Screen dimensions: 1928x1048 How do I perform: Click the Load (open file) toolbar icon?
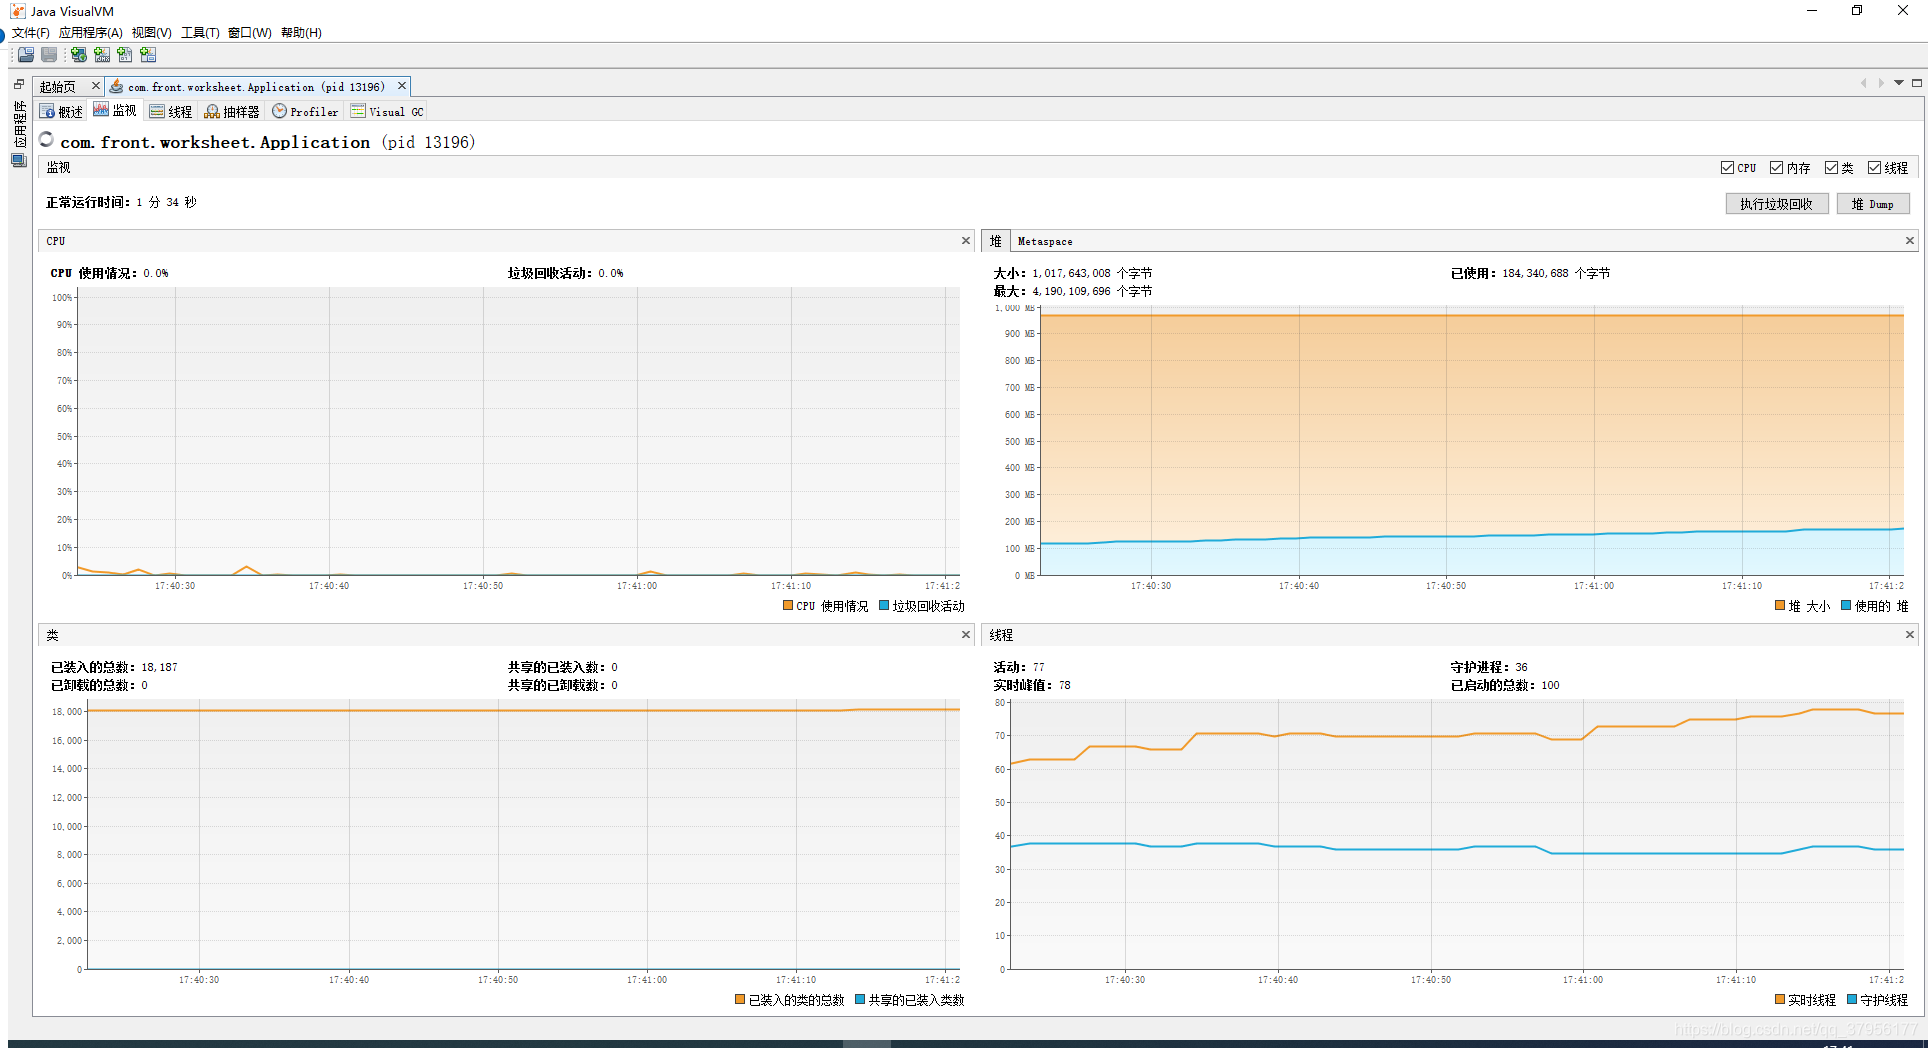[x=26, y=55]
